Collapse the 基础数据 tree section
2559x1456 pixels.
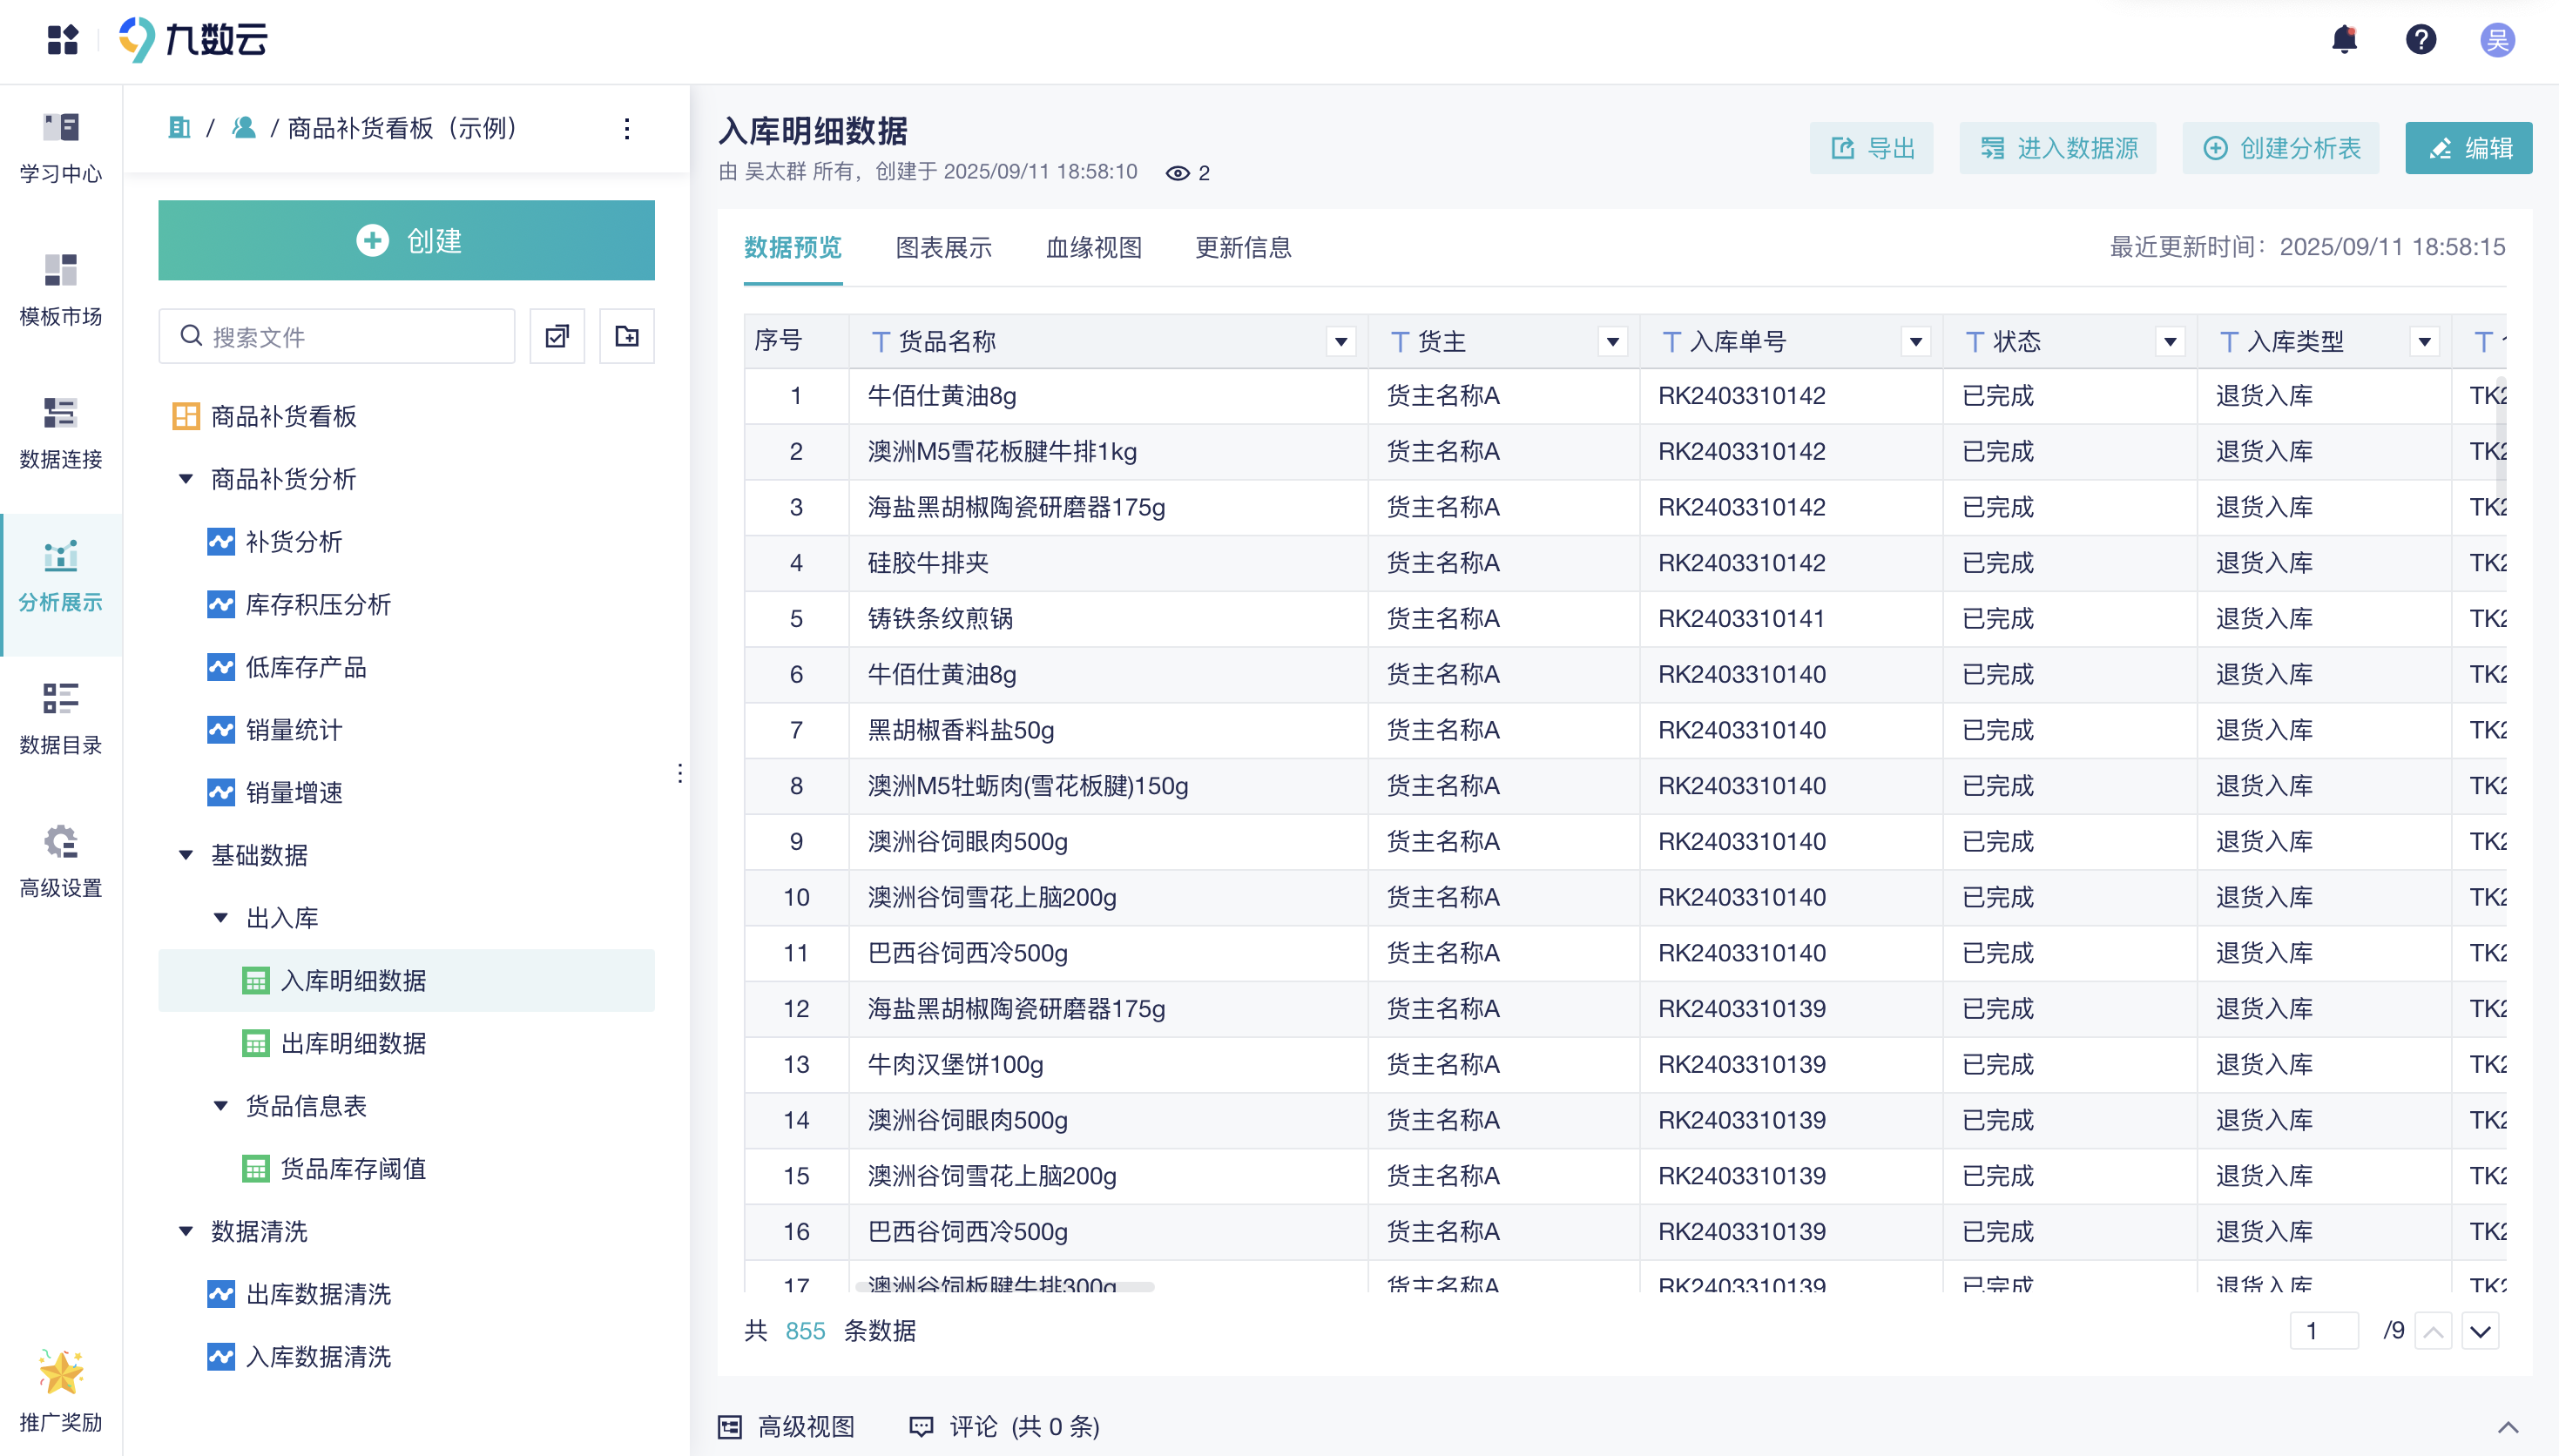pos(186,855)
